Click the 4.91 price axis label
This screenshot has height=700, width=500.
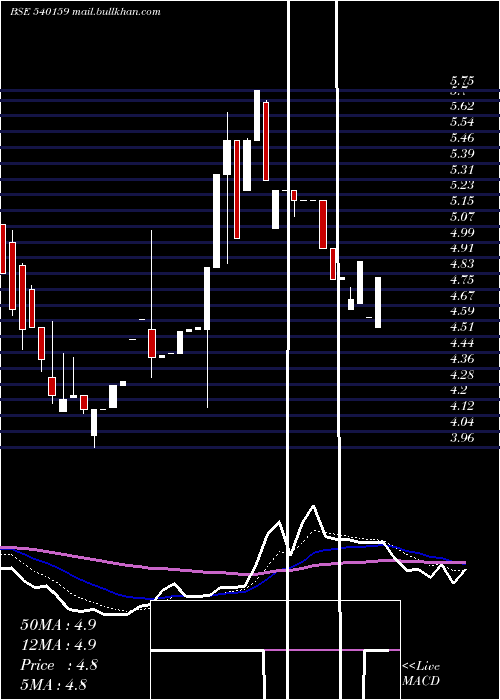pos(462,248)
